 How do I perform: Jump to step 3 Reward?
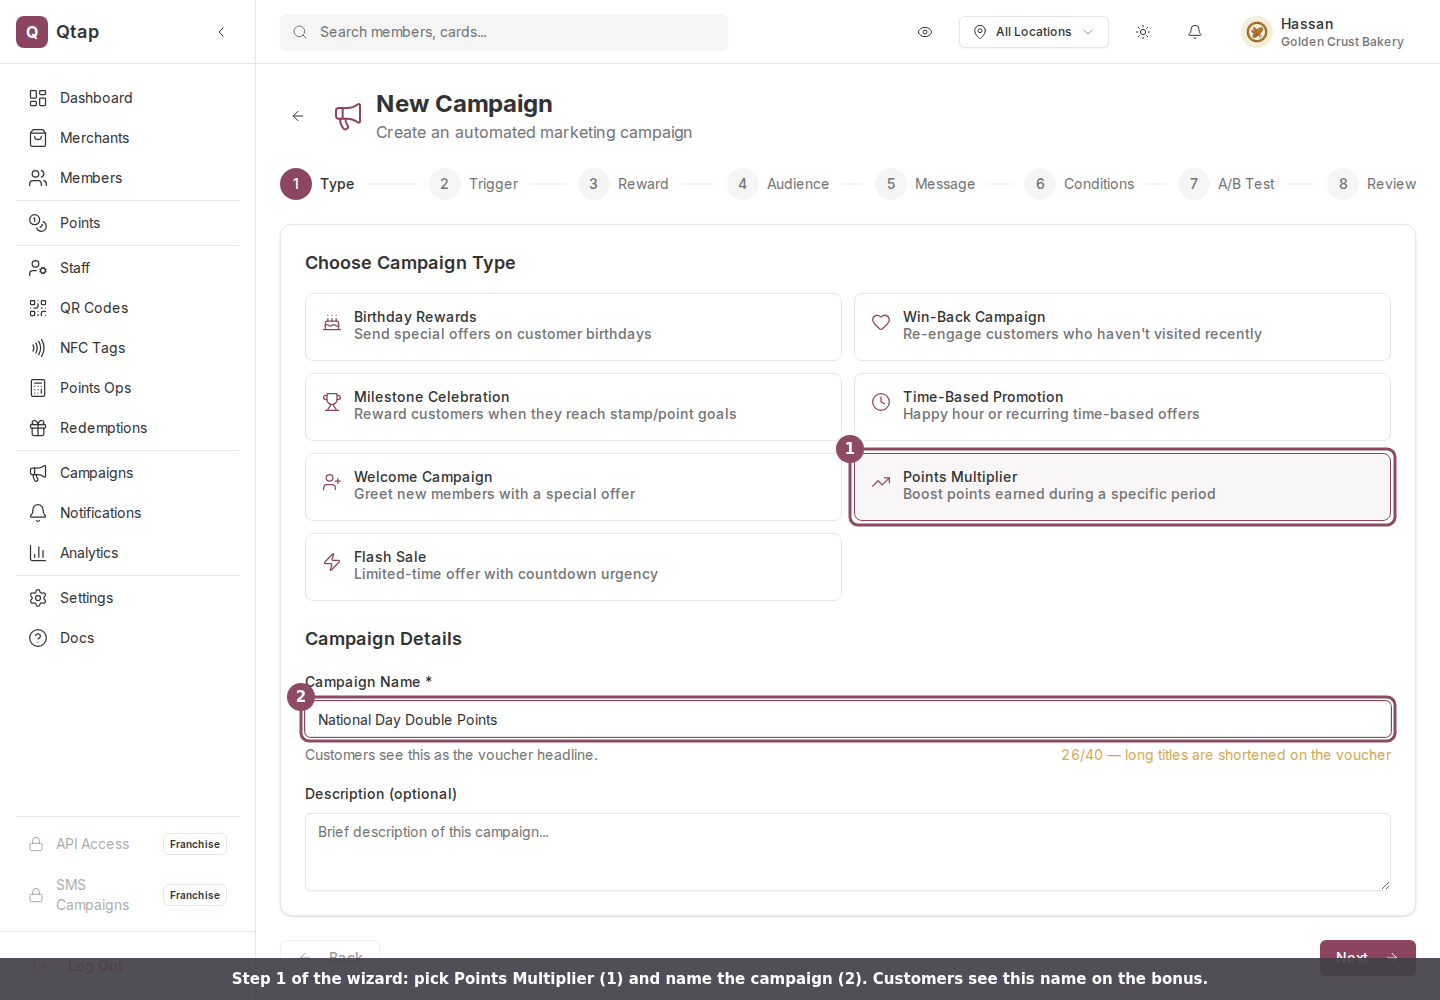point(623,184)
